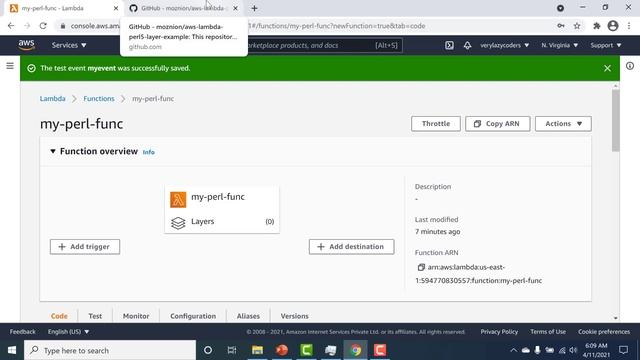This screenshot has width=640, height=360.
Task: Bookmark this page with star icon
Action: point(577,26)
